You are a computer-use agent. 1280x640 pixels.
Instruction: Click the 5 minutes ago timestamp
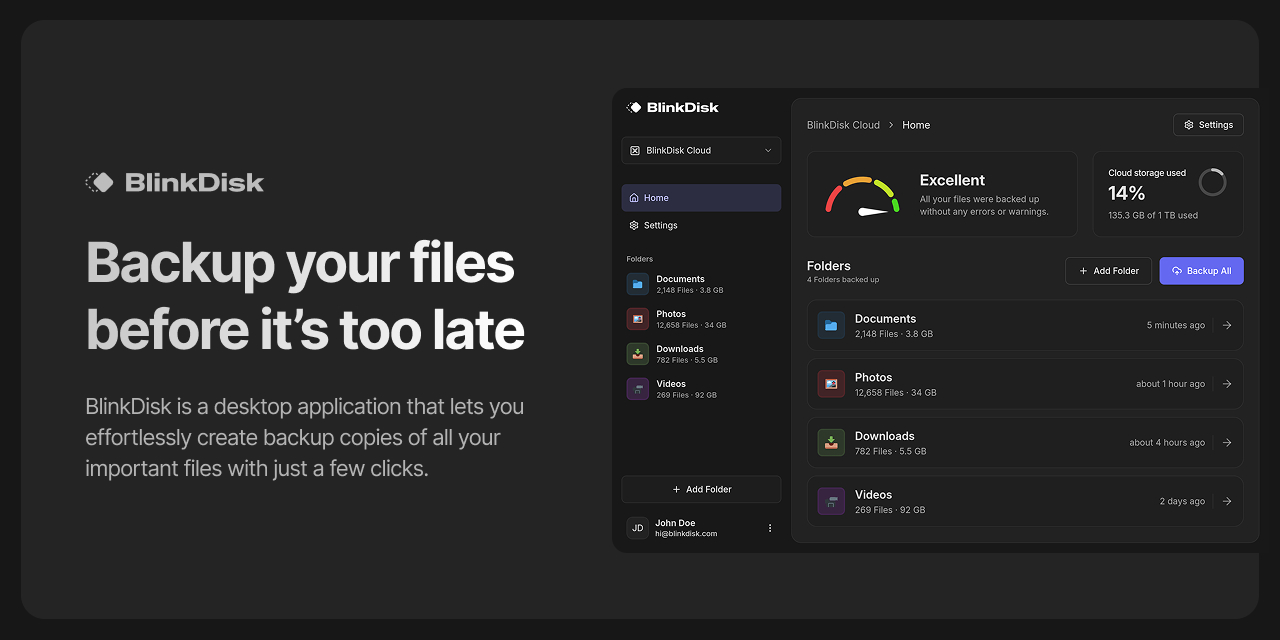tap(1176, 325)
